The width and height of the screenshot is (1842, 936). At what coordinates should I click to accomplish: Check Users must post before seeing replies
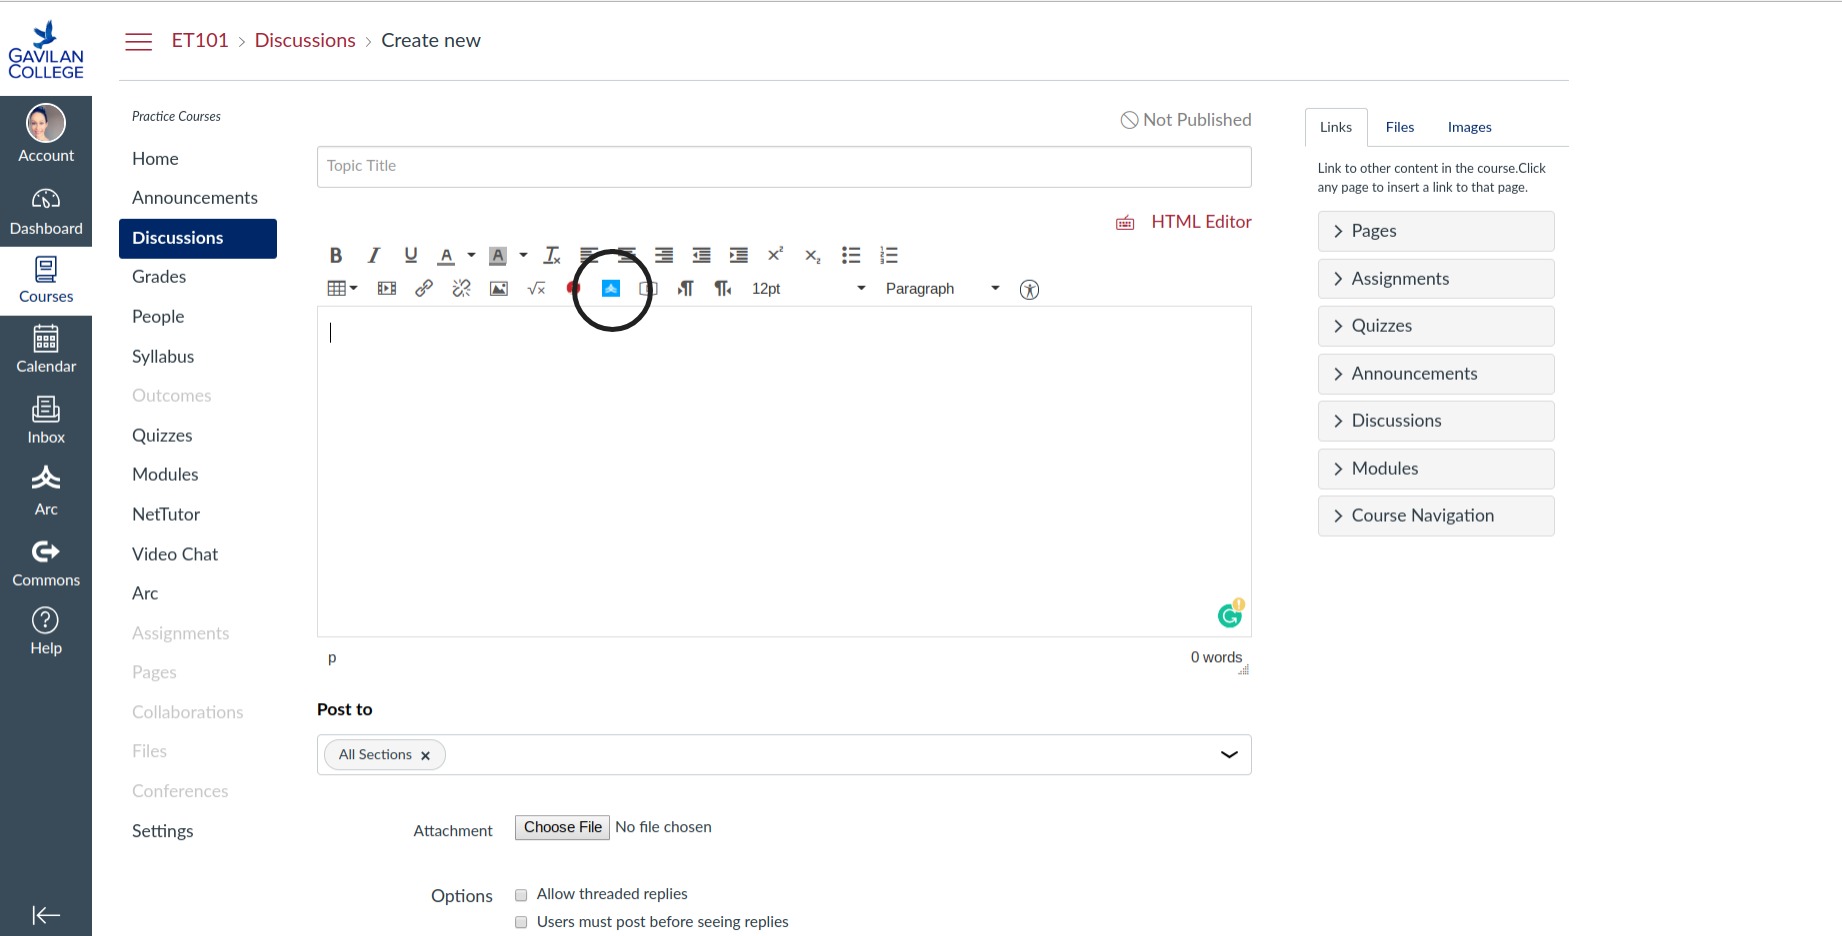521,922
